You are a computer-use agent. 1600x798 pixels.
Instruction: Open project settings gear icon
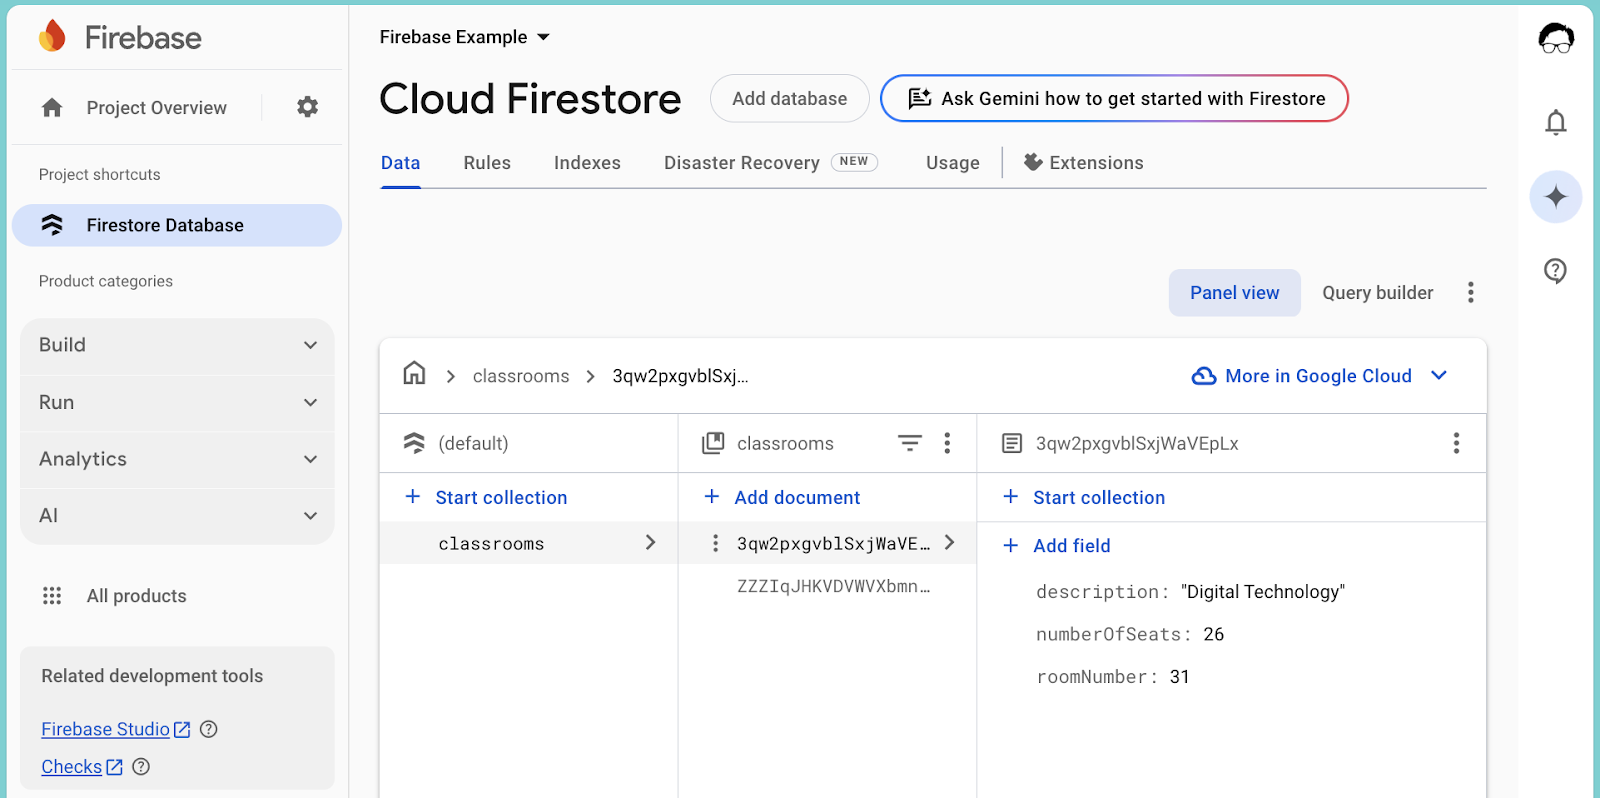pyautogui.click(x=307, y=107)
